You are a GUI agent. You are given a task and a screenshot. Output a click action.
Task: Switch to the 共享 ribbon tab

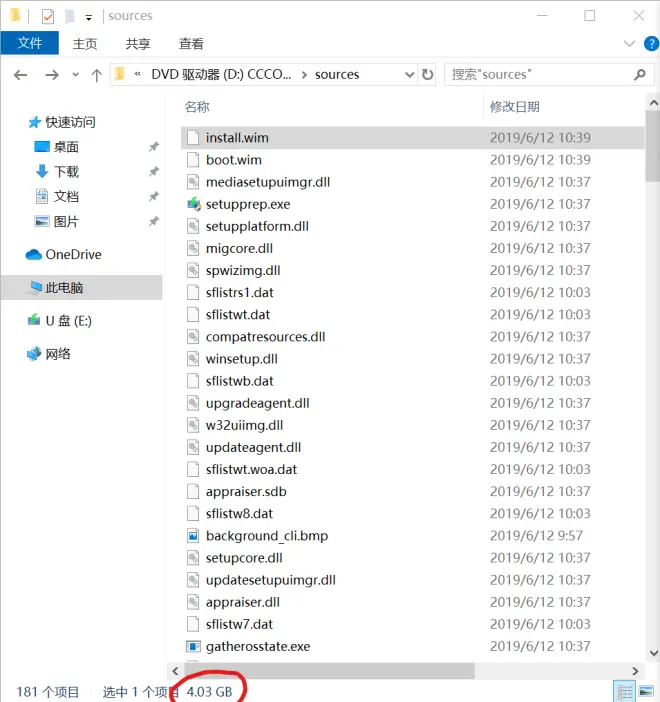click(x=138, y=43)
